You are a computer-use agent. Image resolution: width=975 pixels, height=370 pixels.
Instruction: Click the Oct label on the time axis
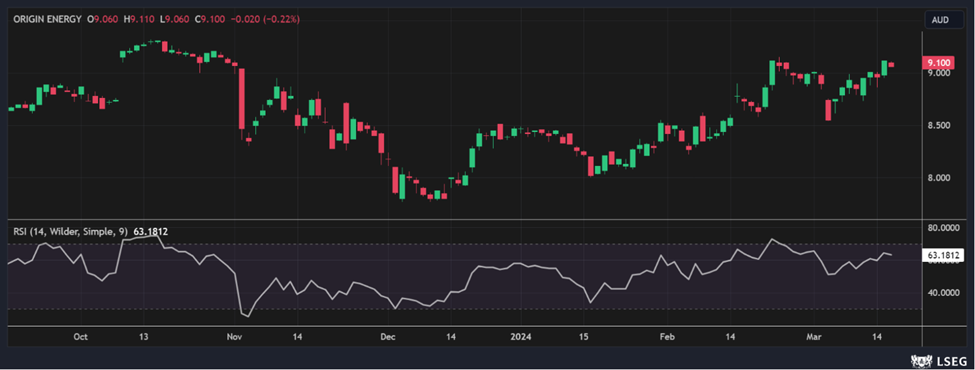click(80, 337)
